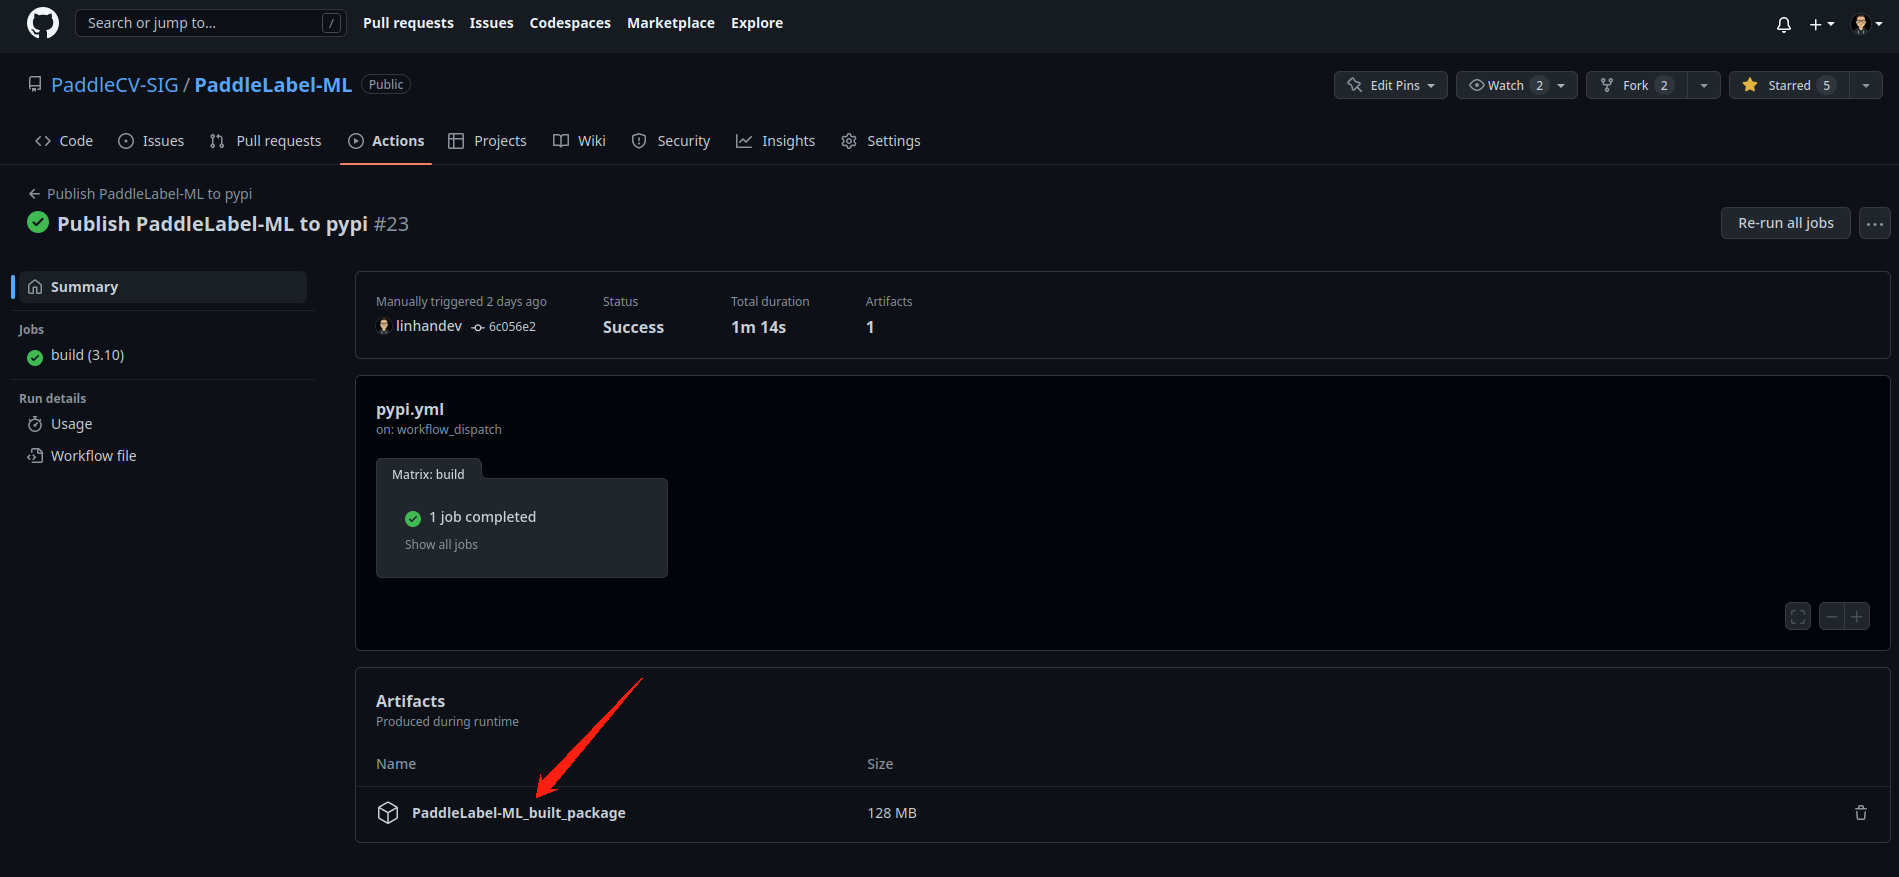Expand the Edit Pins dropdown
This screenshot has height=877, width=1899.
(x=1390, y=85)
